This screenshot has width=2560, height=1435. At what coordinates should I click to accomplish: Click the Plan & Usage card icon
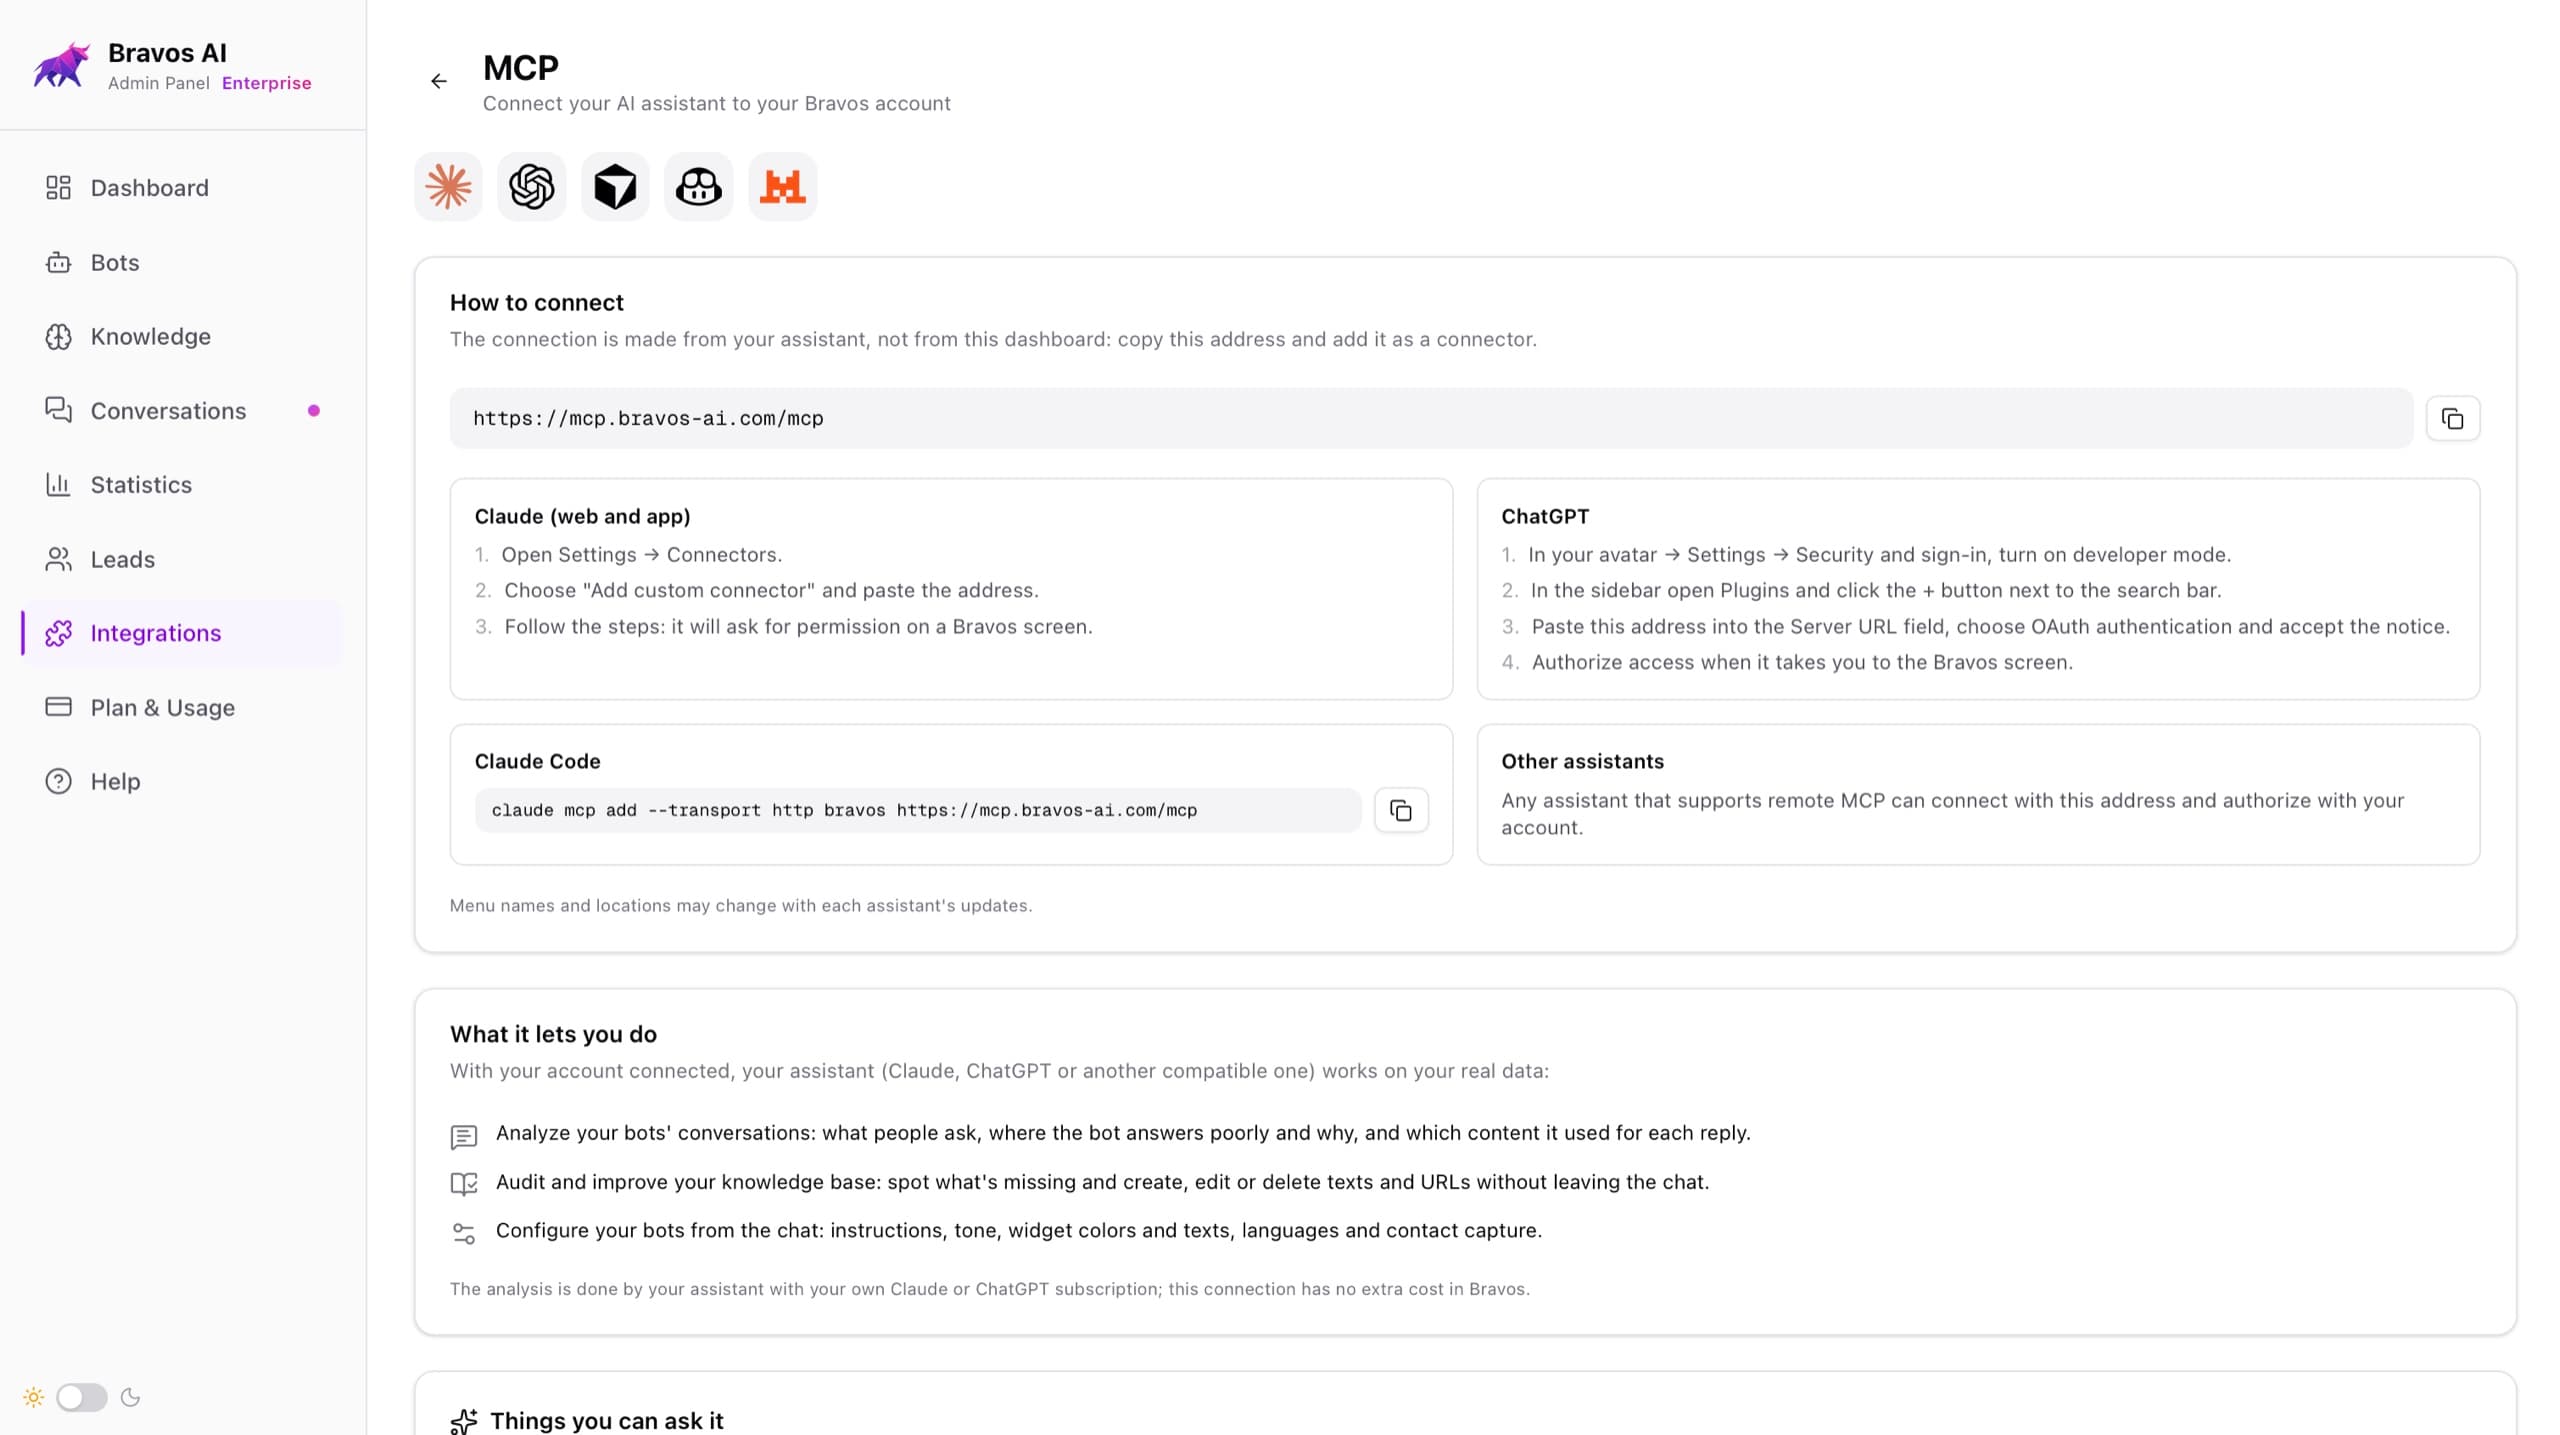coord(58,707)
